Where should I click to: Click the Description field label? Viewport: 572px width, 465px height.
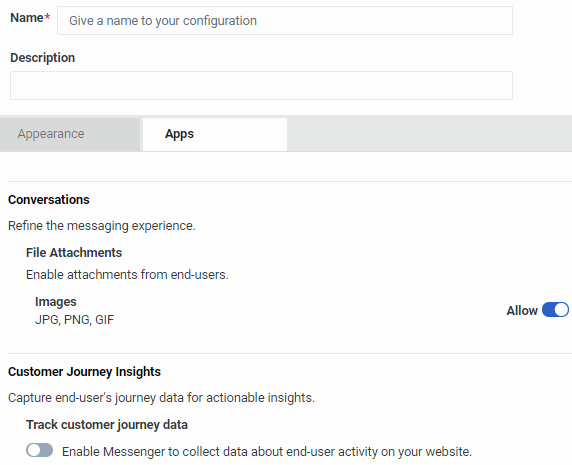pyautogui.click(x=42, y=58)
